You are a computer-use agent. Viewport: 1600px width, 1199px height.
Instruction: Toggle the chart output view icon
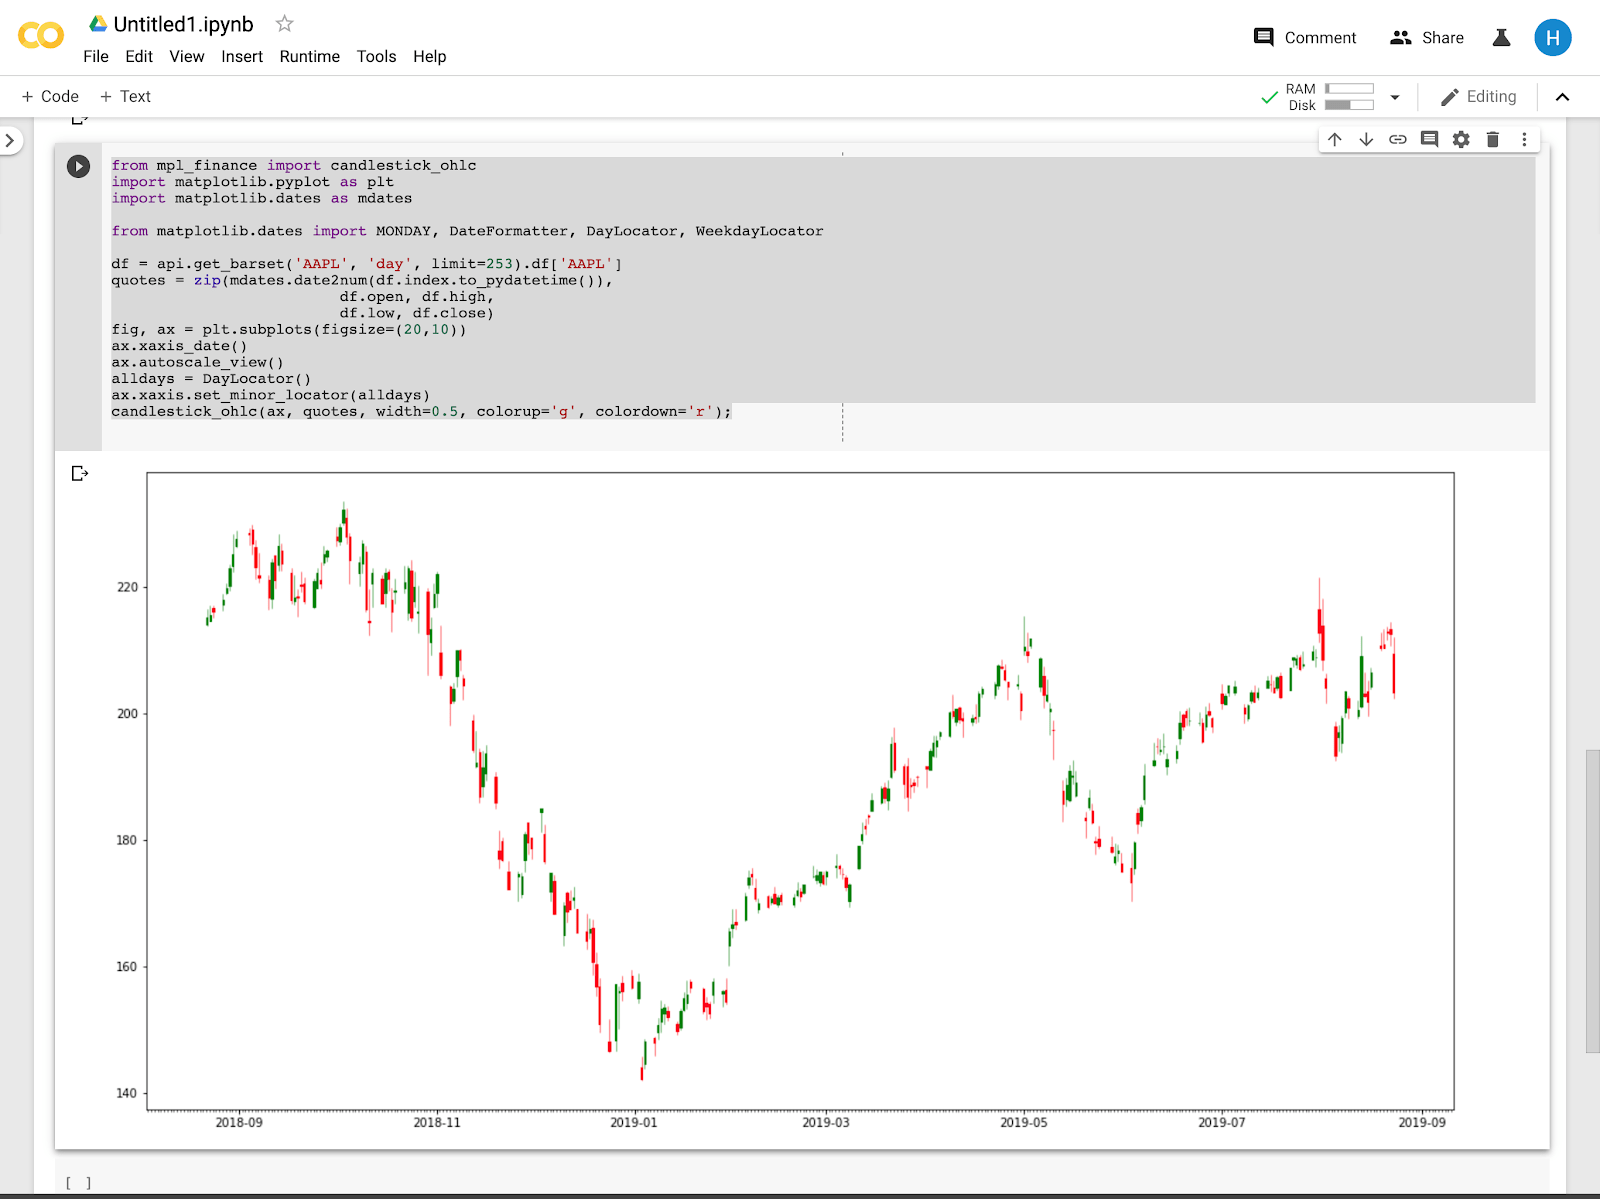click(80, 473)
